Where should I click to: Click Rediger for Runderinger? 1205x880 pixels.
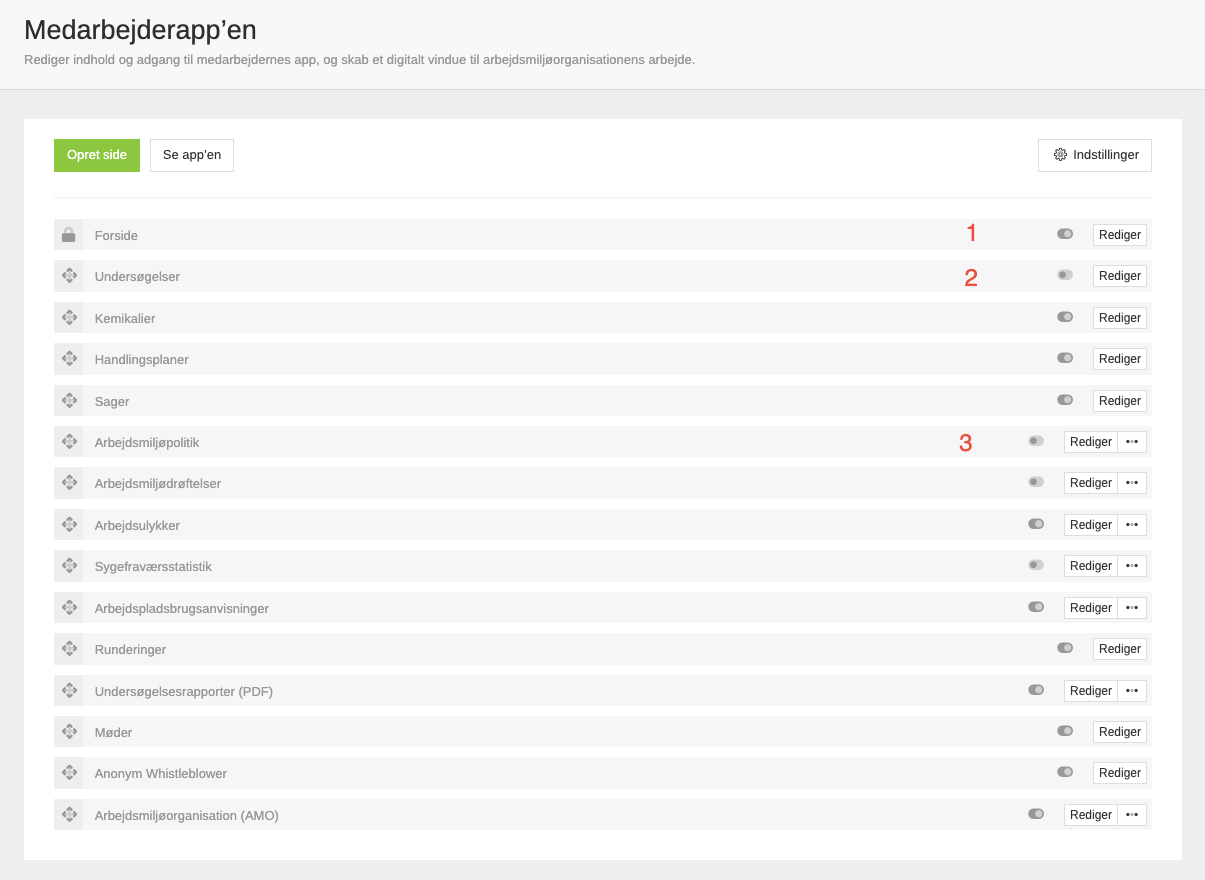[1120, 649]
